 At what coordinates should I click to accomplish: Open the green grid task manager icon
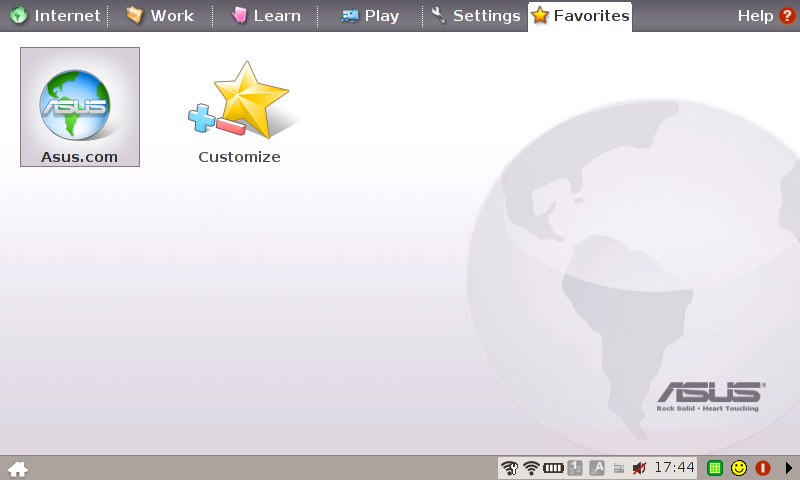715,468
